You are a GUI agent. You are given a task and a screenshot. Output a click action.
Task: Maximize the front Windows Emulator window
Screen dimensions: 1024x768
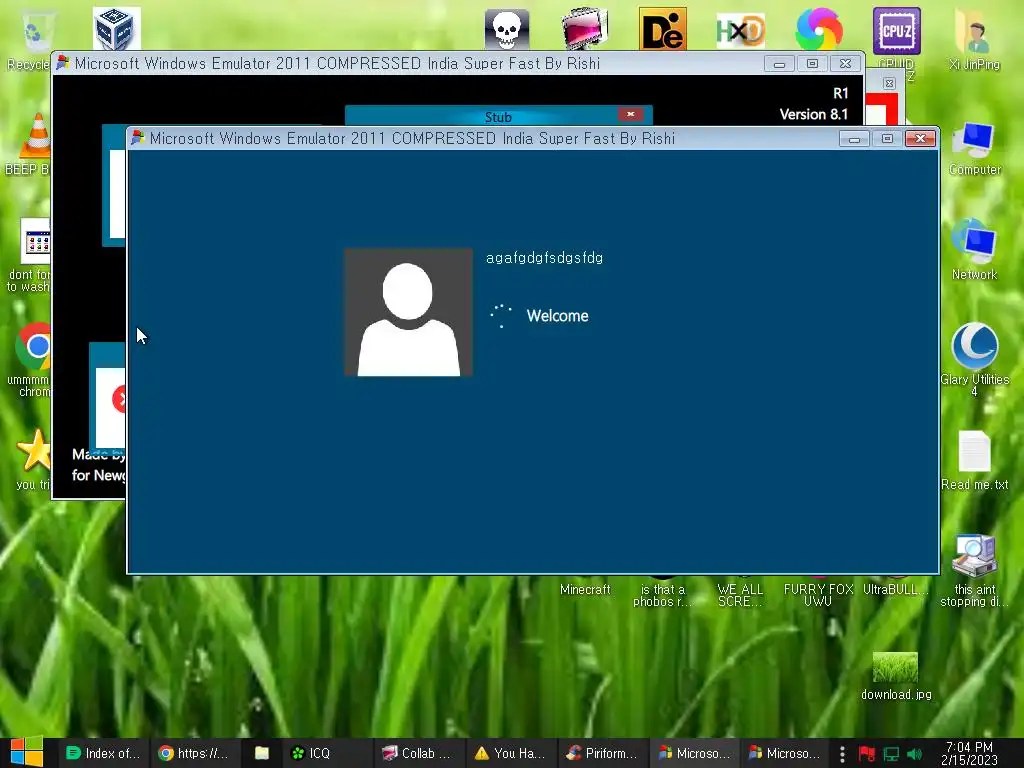point(887,139)
